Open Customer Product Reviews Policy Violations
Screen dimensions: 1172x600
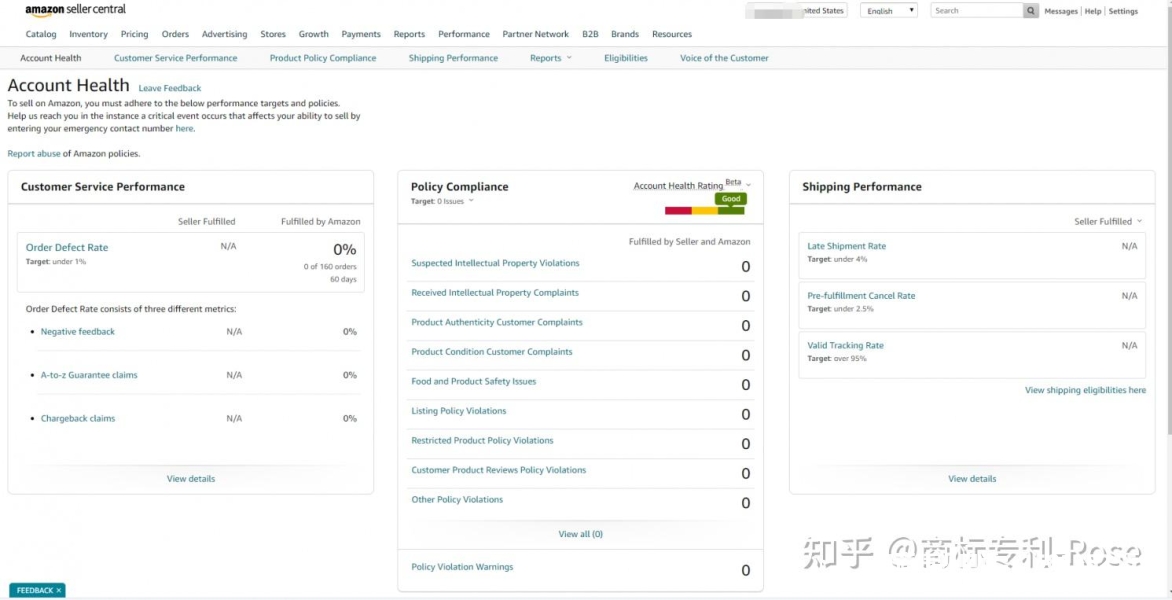point(499,470)
